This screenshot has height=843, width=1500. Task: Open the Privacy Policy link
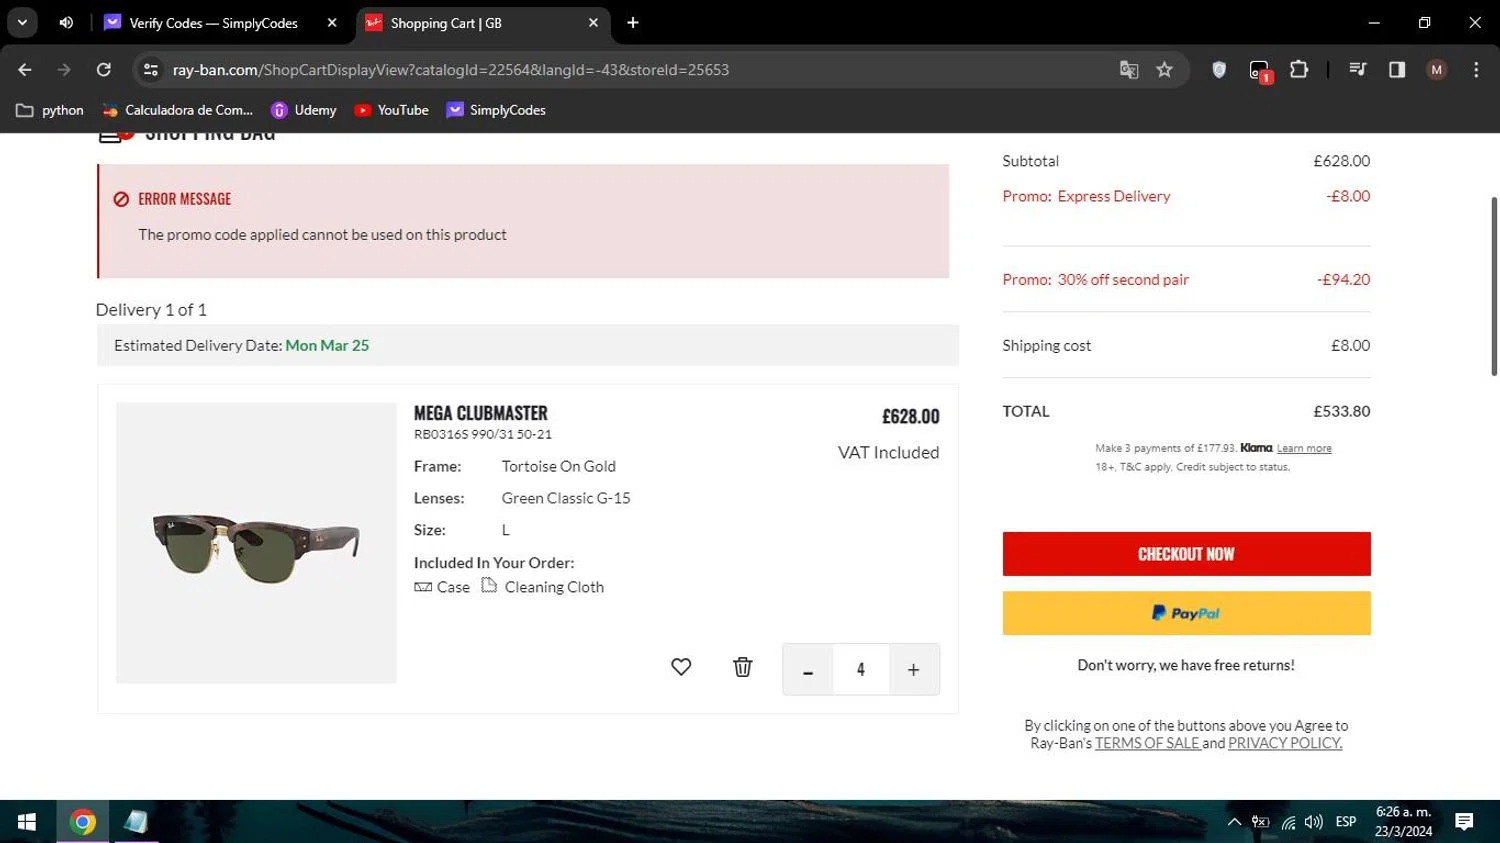(x=1285, y=743)
